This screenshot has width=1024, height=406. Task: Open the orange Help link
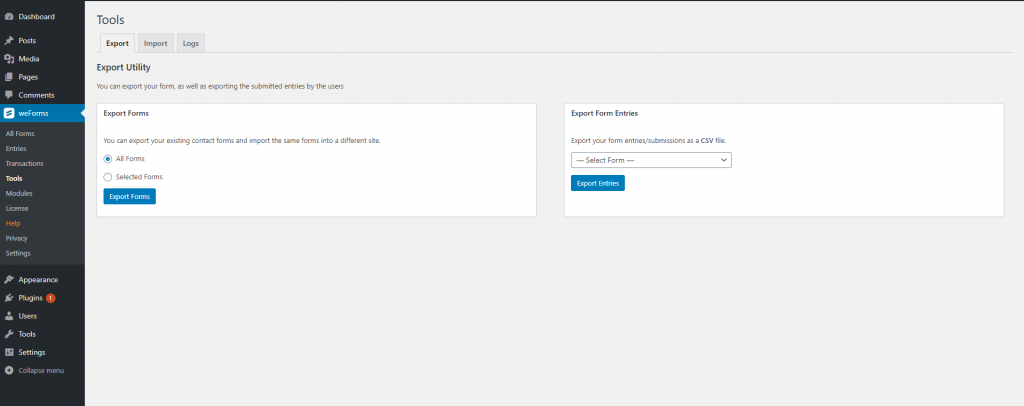click(13, 223)
